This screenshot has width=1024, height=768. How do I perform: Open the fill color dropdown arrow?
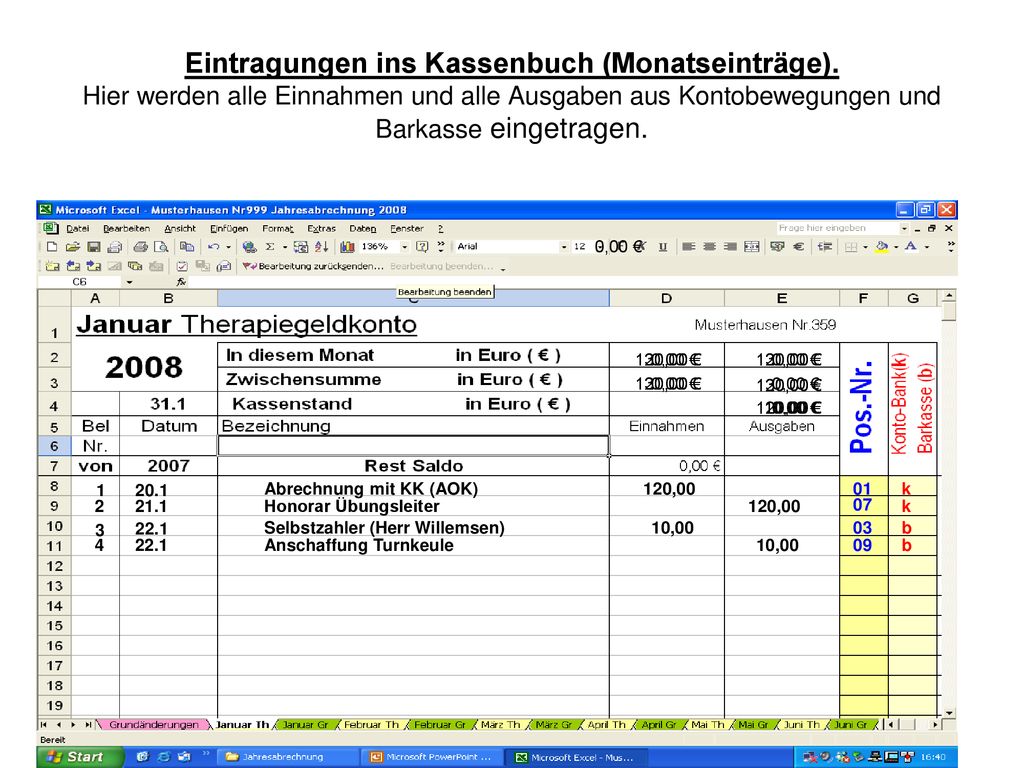(x=896, y=247)
